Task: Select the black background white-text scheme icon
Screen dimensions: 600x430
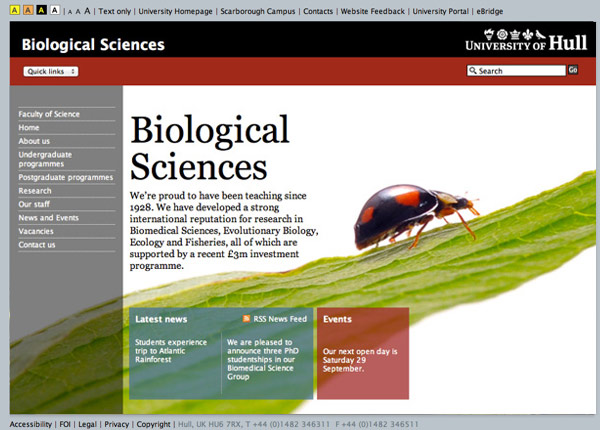Action: pos(55,10)
